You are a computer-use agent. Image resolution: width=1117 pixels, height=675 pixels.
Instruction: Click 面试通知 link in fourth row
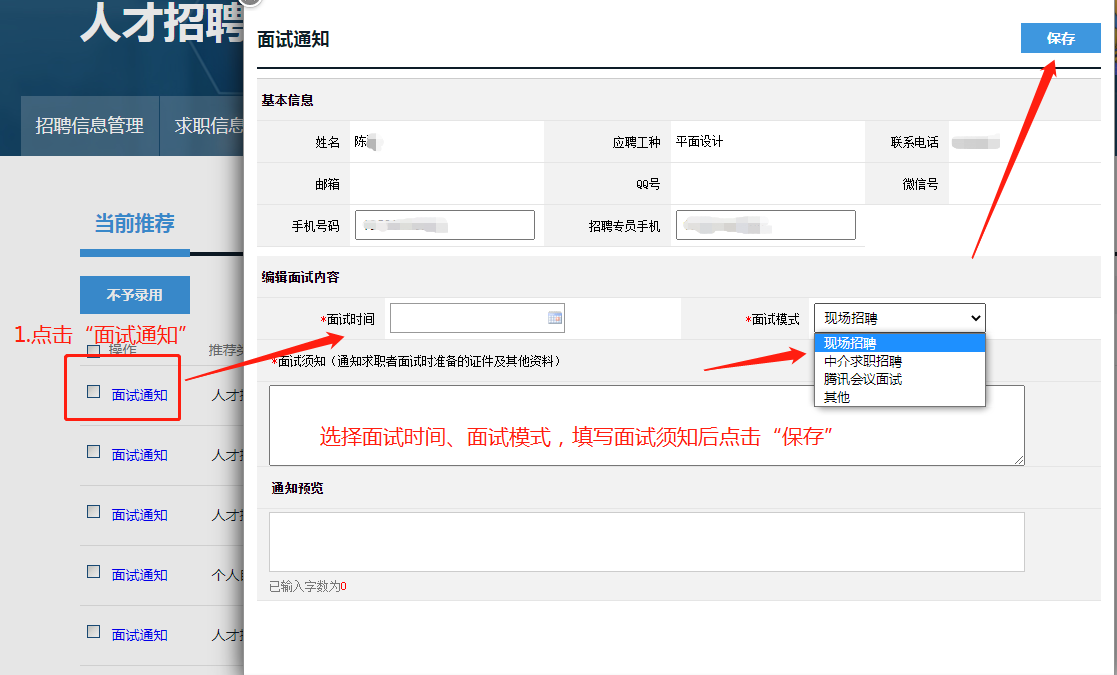coord(139,575)
